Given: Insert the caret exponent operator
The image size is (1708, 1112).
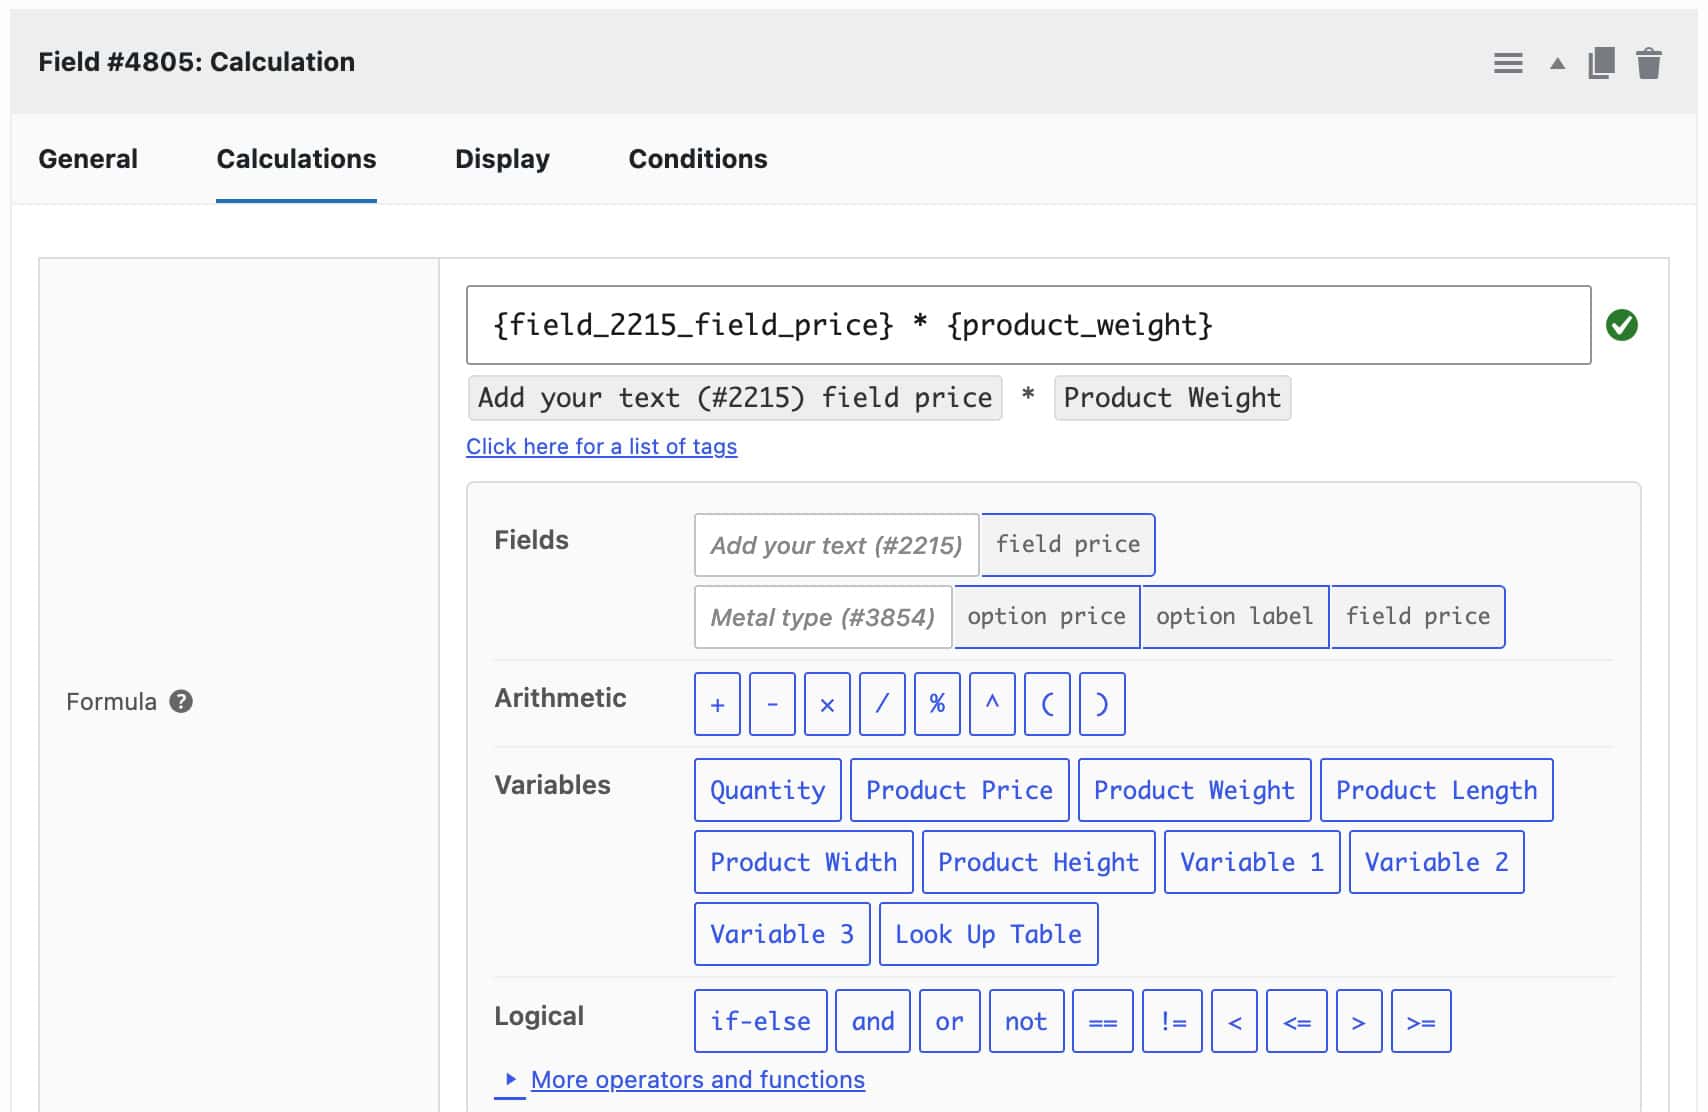Looking at the screenshot, I should click(992, 704).
